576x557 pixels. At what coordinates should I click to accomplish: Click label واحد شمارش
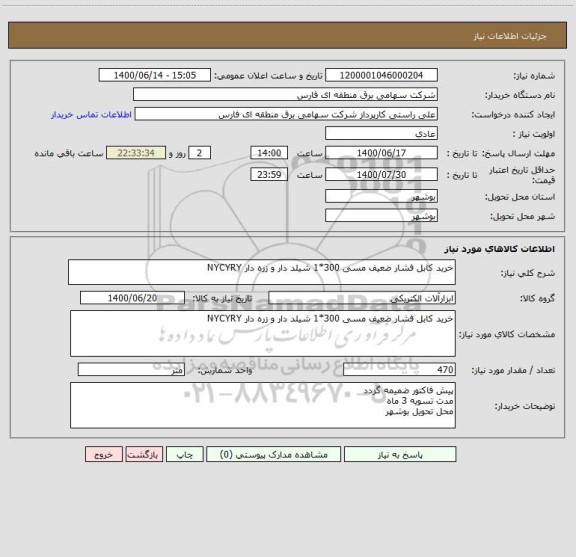coord(225,370)
